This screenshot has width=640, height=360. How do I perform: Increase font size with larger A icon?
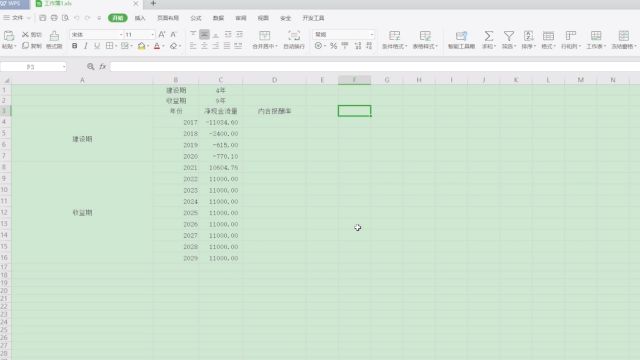162,35
